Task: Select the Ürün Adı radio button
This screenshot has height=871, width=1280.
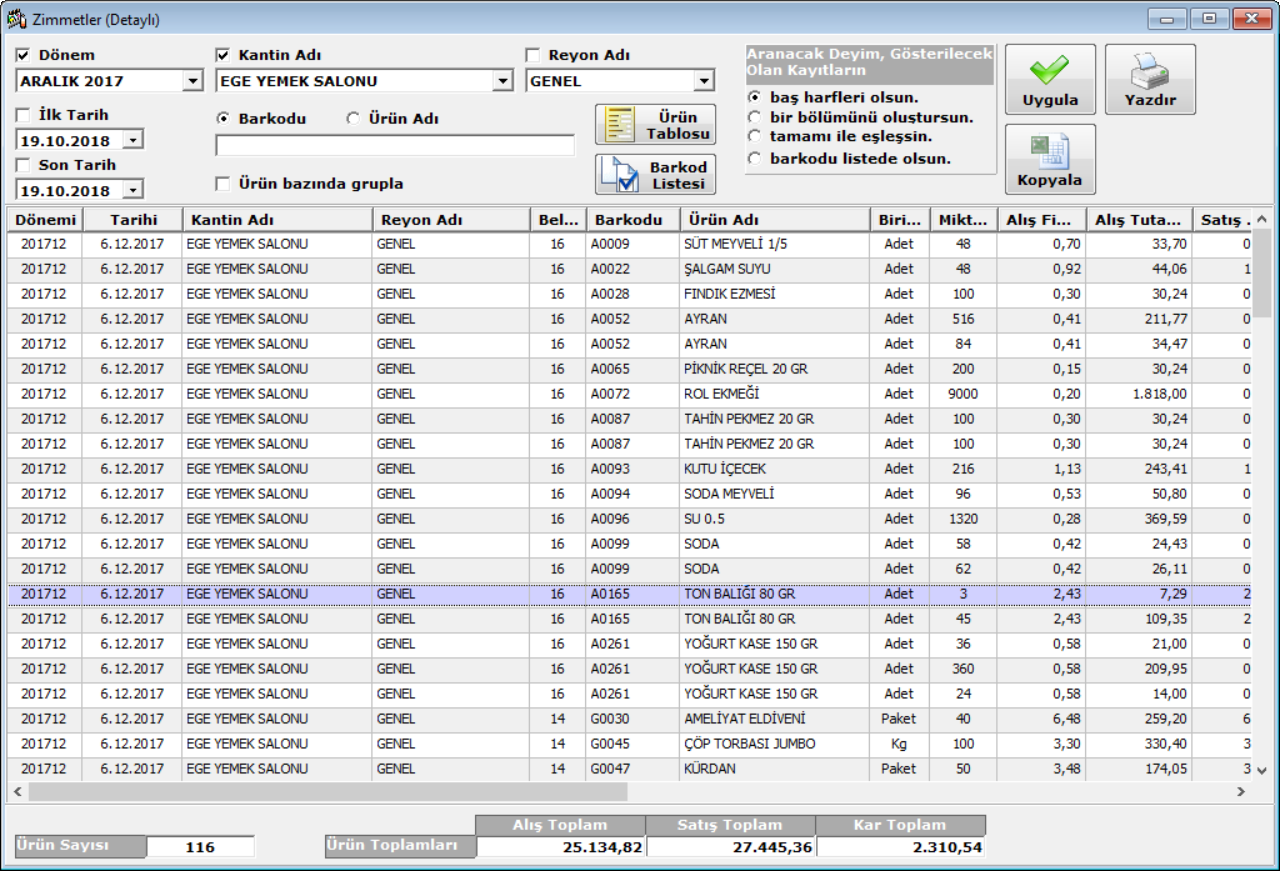Action: tap(353, 118)
